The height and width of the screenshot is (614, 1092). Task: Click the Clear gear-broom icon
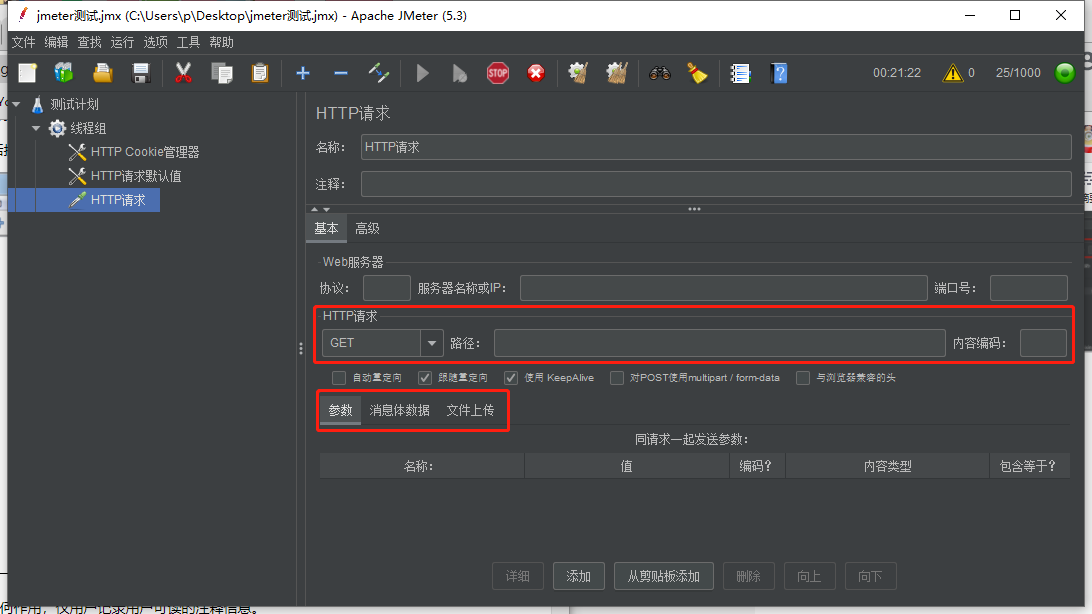tap(578, 73)
